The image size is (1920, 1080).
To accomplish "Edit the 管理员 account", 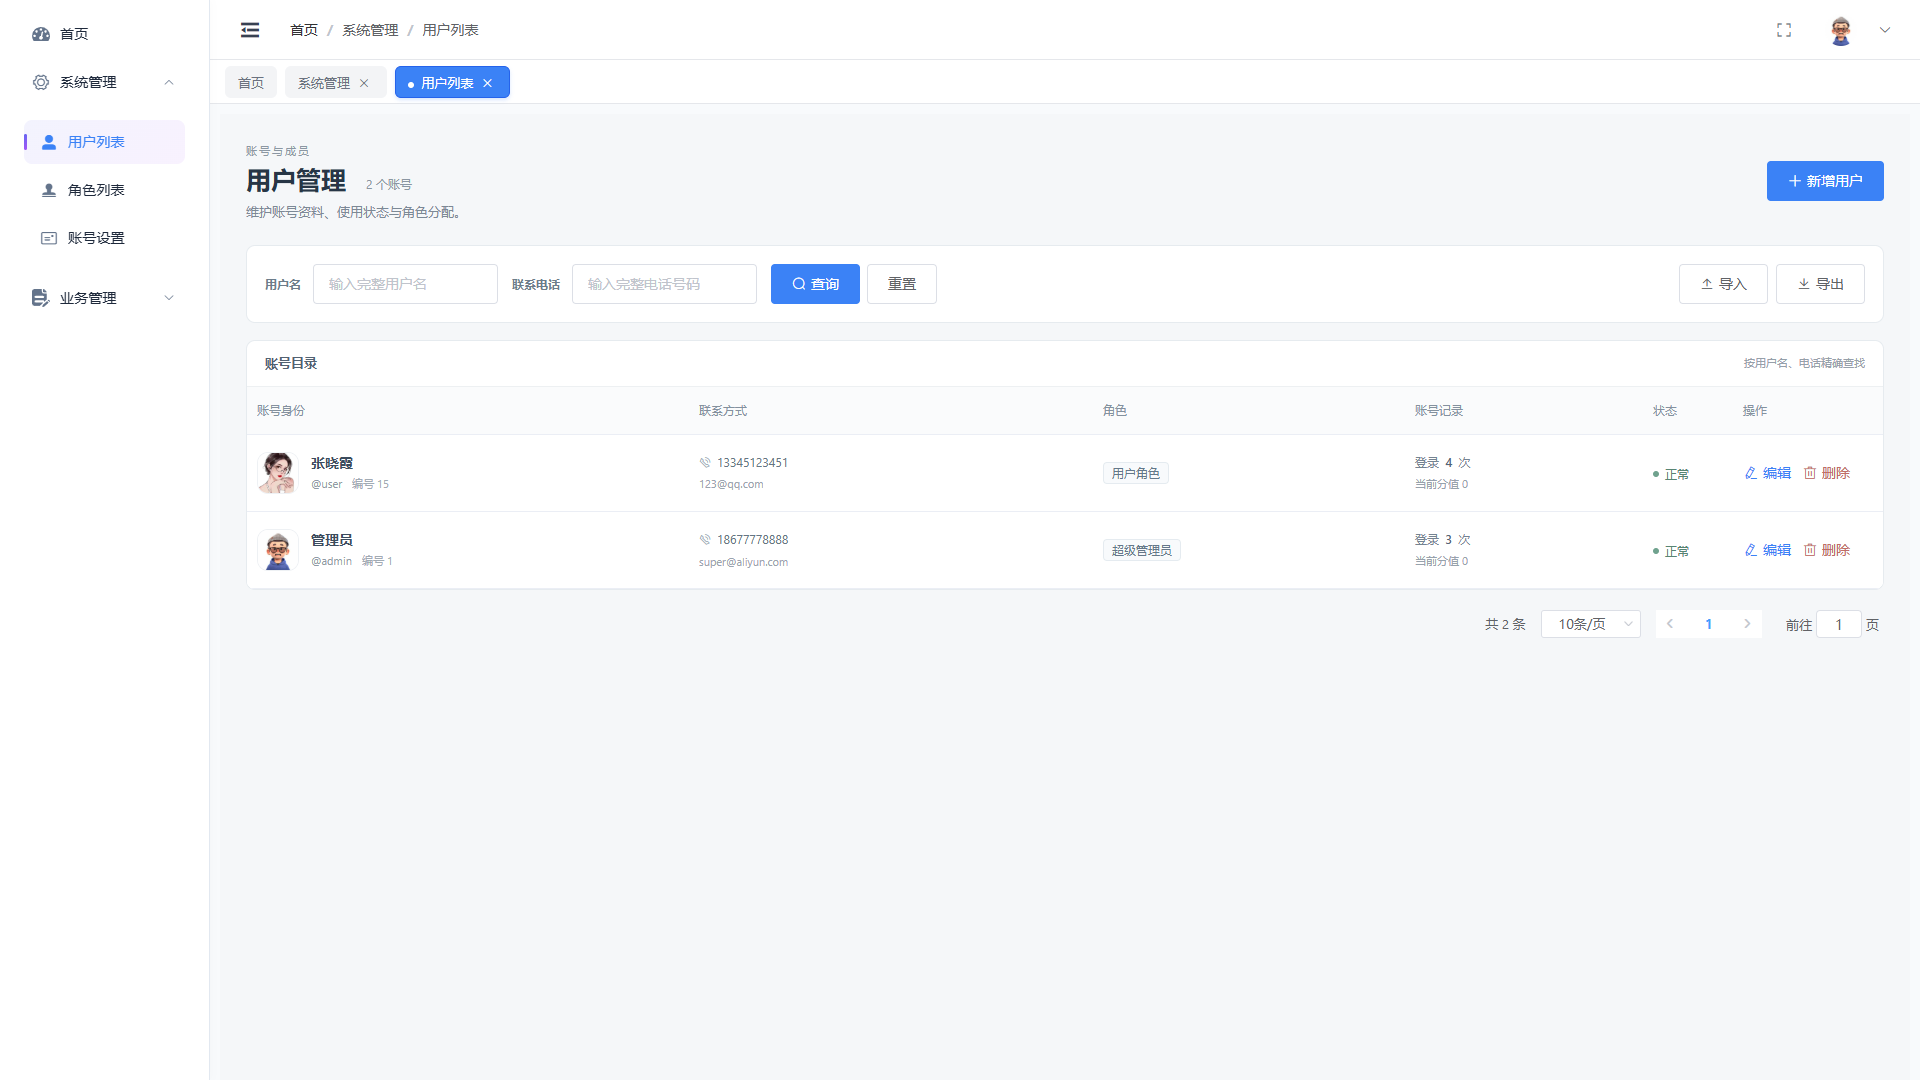I will tap(1767, 550).
